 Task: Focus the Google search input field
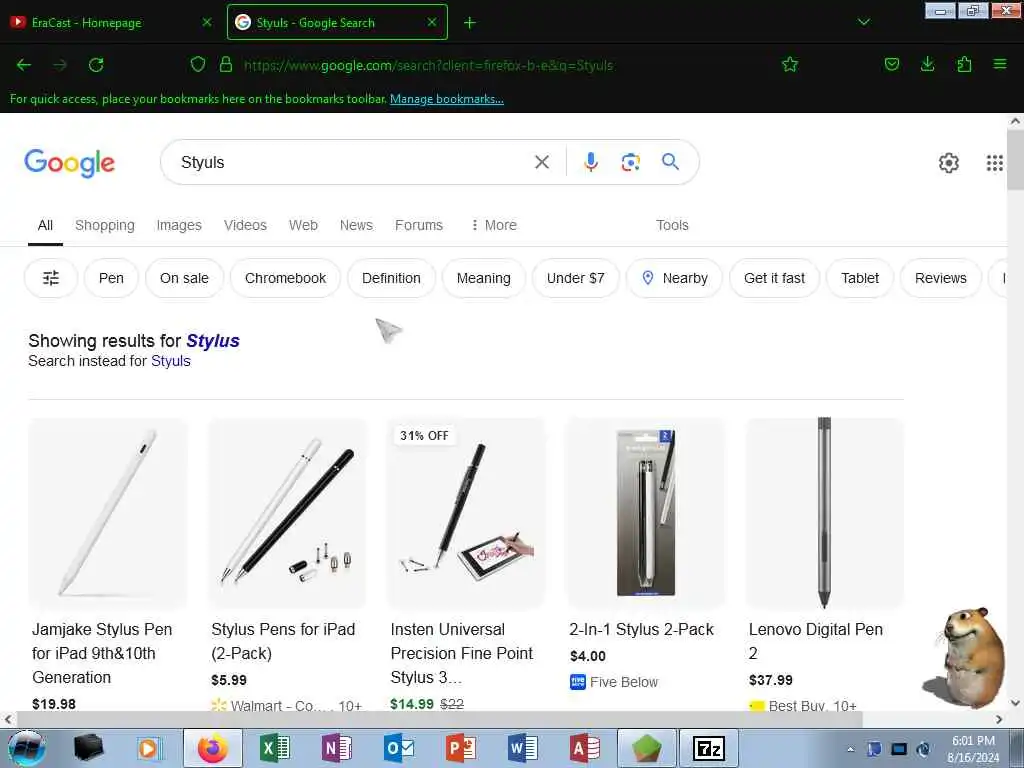[353, 162]
